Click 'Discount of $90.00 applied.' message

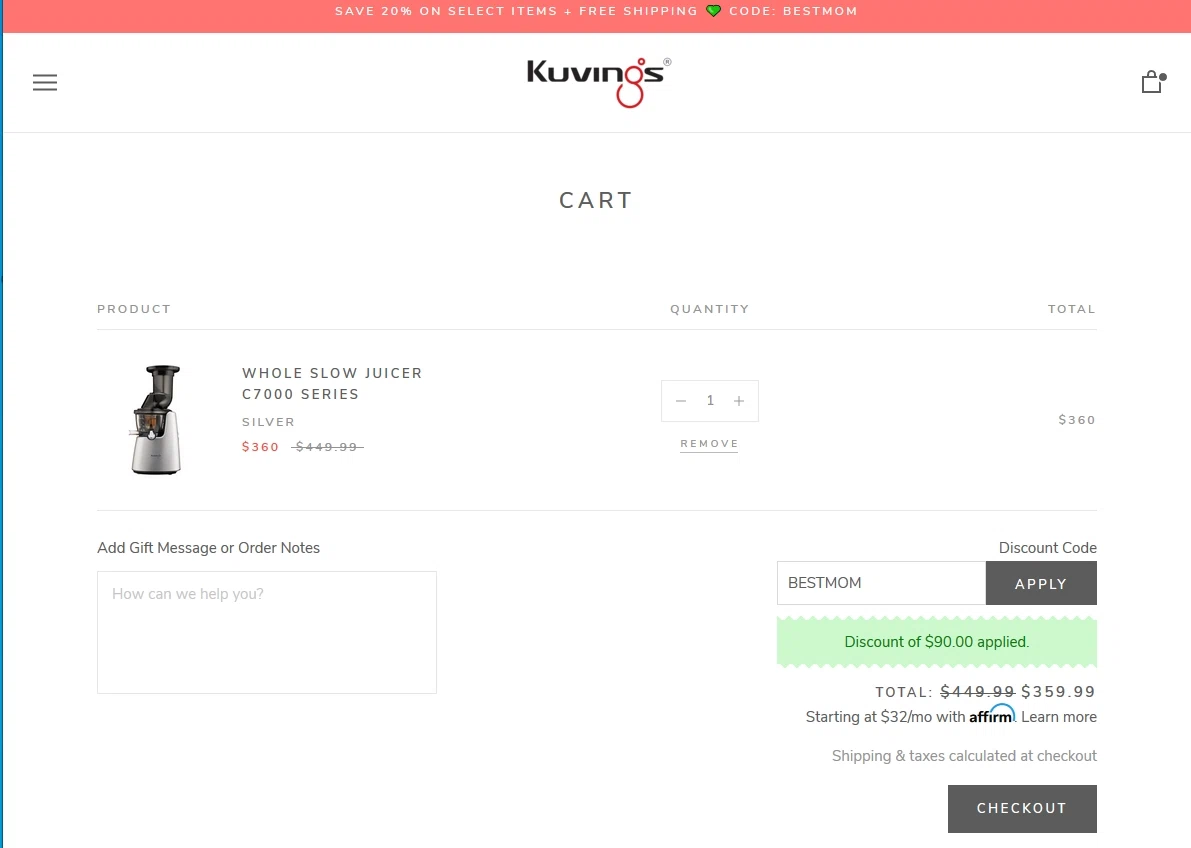[x=937, y=641]
